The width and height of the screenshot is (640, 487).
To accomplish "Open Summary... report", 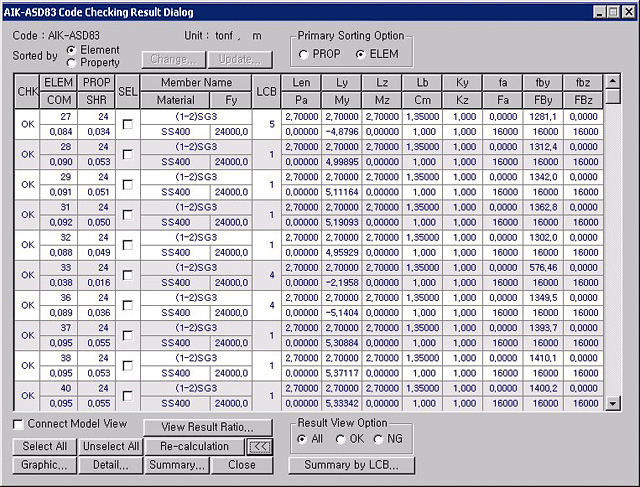I will click(177, 465).
